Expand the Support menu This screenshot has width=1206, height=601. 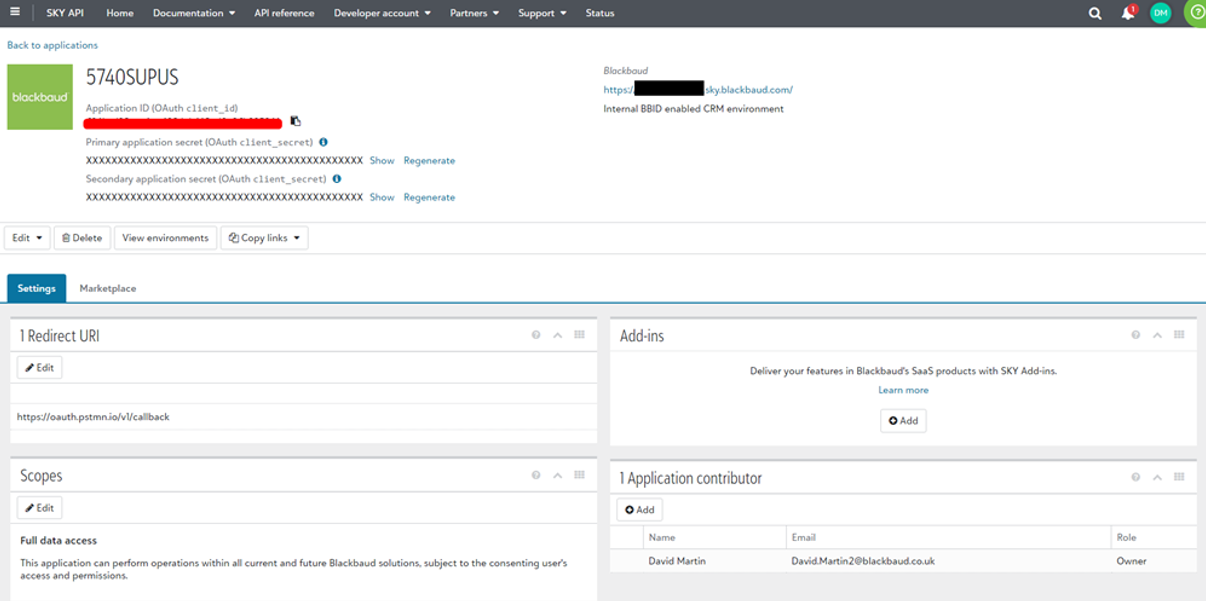point(542,13)
